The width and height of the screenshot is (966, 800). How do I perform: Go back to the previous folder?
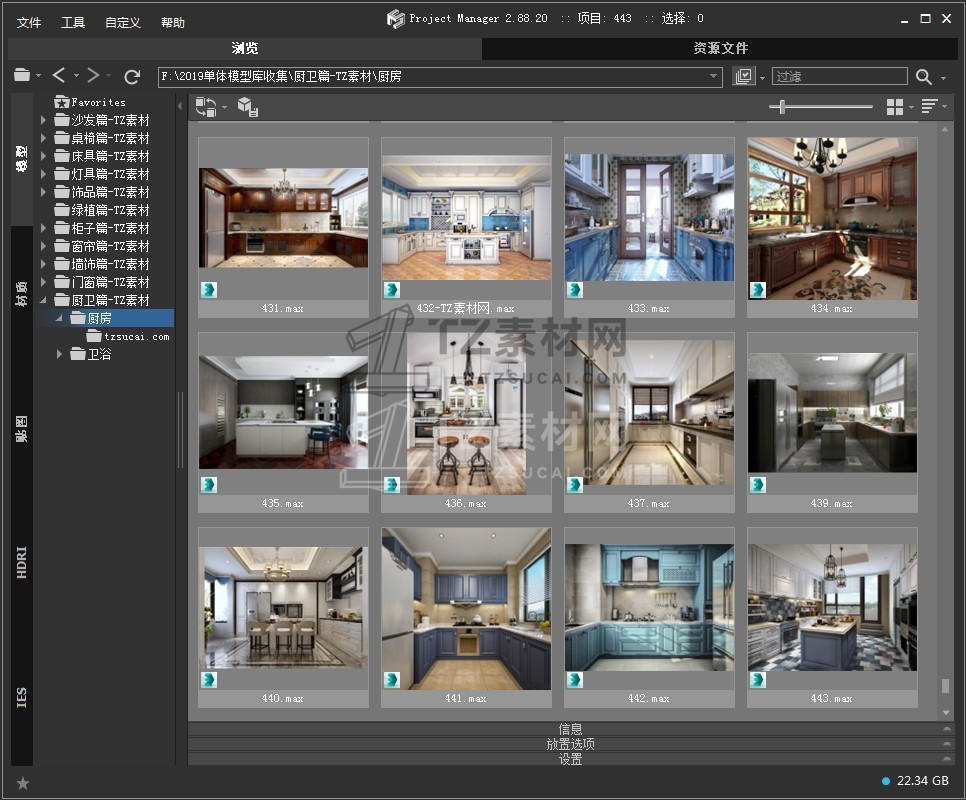59,76
